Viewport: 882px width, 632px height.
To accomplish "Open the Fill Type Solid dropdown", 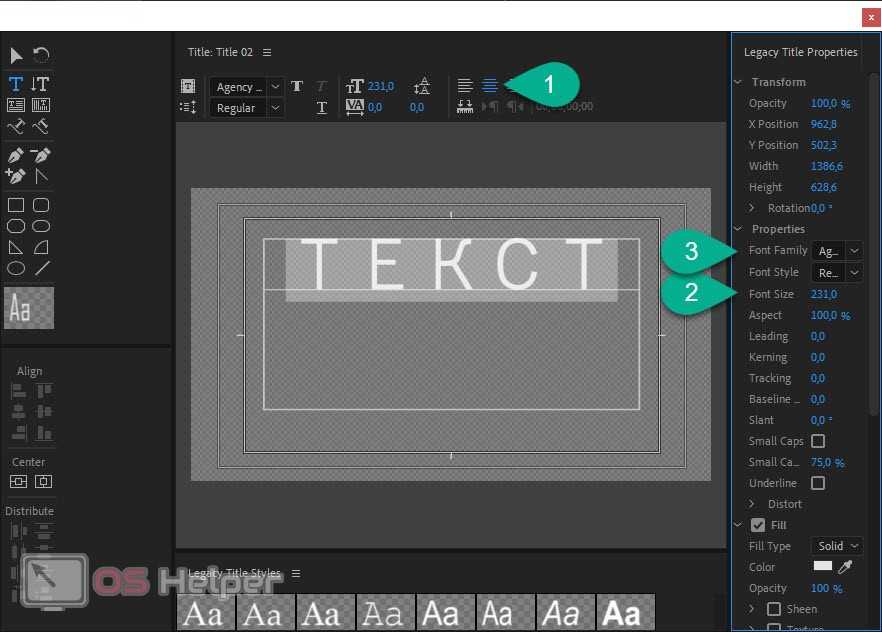I will click(837, 546).
